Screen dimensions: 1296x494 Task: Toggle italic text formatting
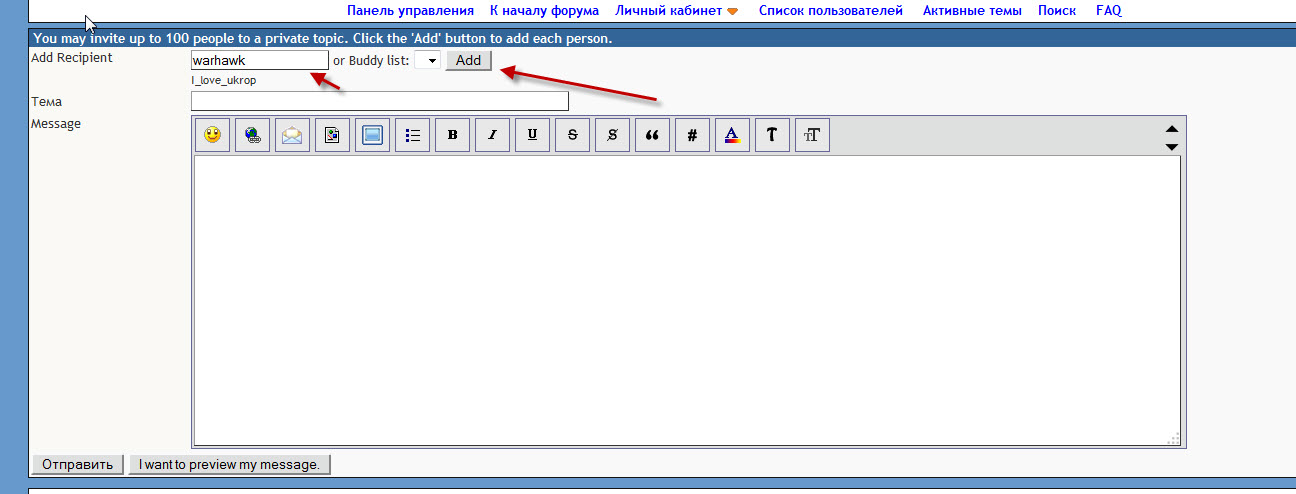492,135
